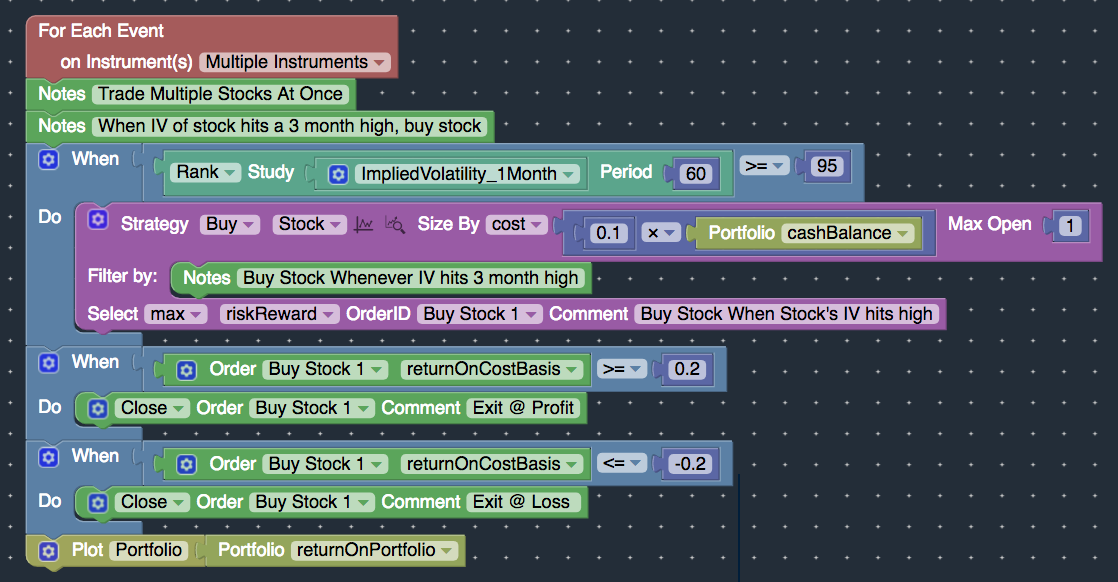Screen dimensions: 1118x582
Task: Click gear on Close order Exit @ Profit block
Action: click(98, 409)
